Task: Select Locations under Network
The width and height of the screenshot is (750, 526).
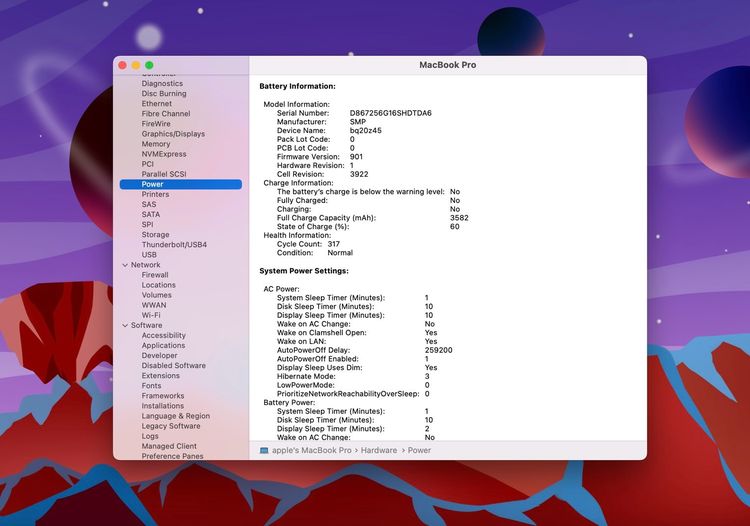Action: click(x=159, y=285)
